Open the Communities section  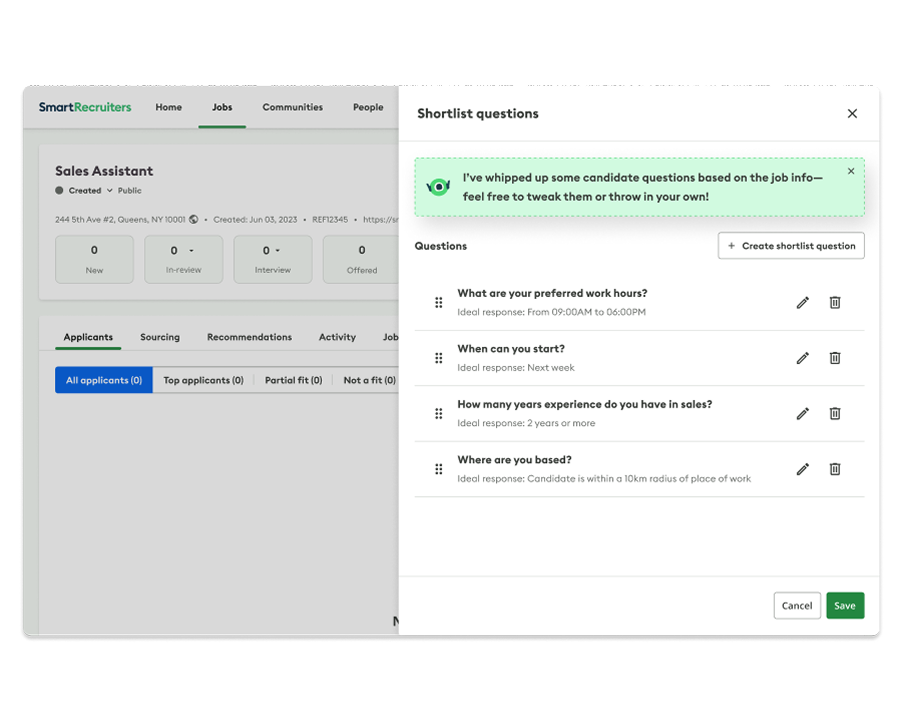[x=292, y=107]
